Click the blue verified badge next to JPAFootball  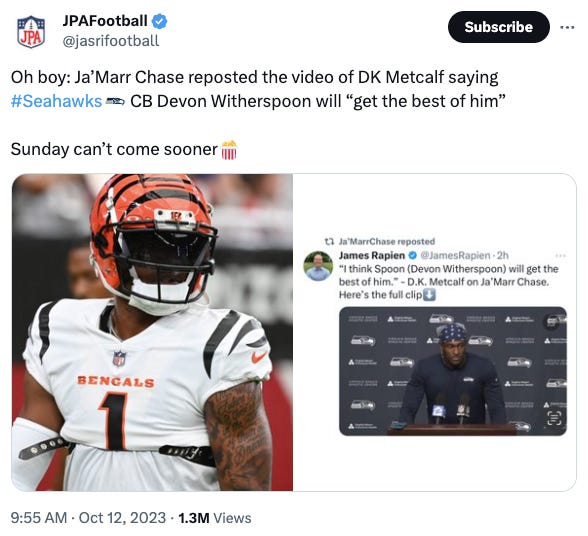(x=159, y=21)
